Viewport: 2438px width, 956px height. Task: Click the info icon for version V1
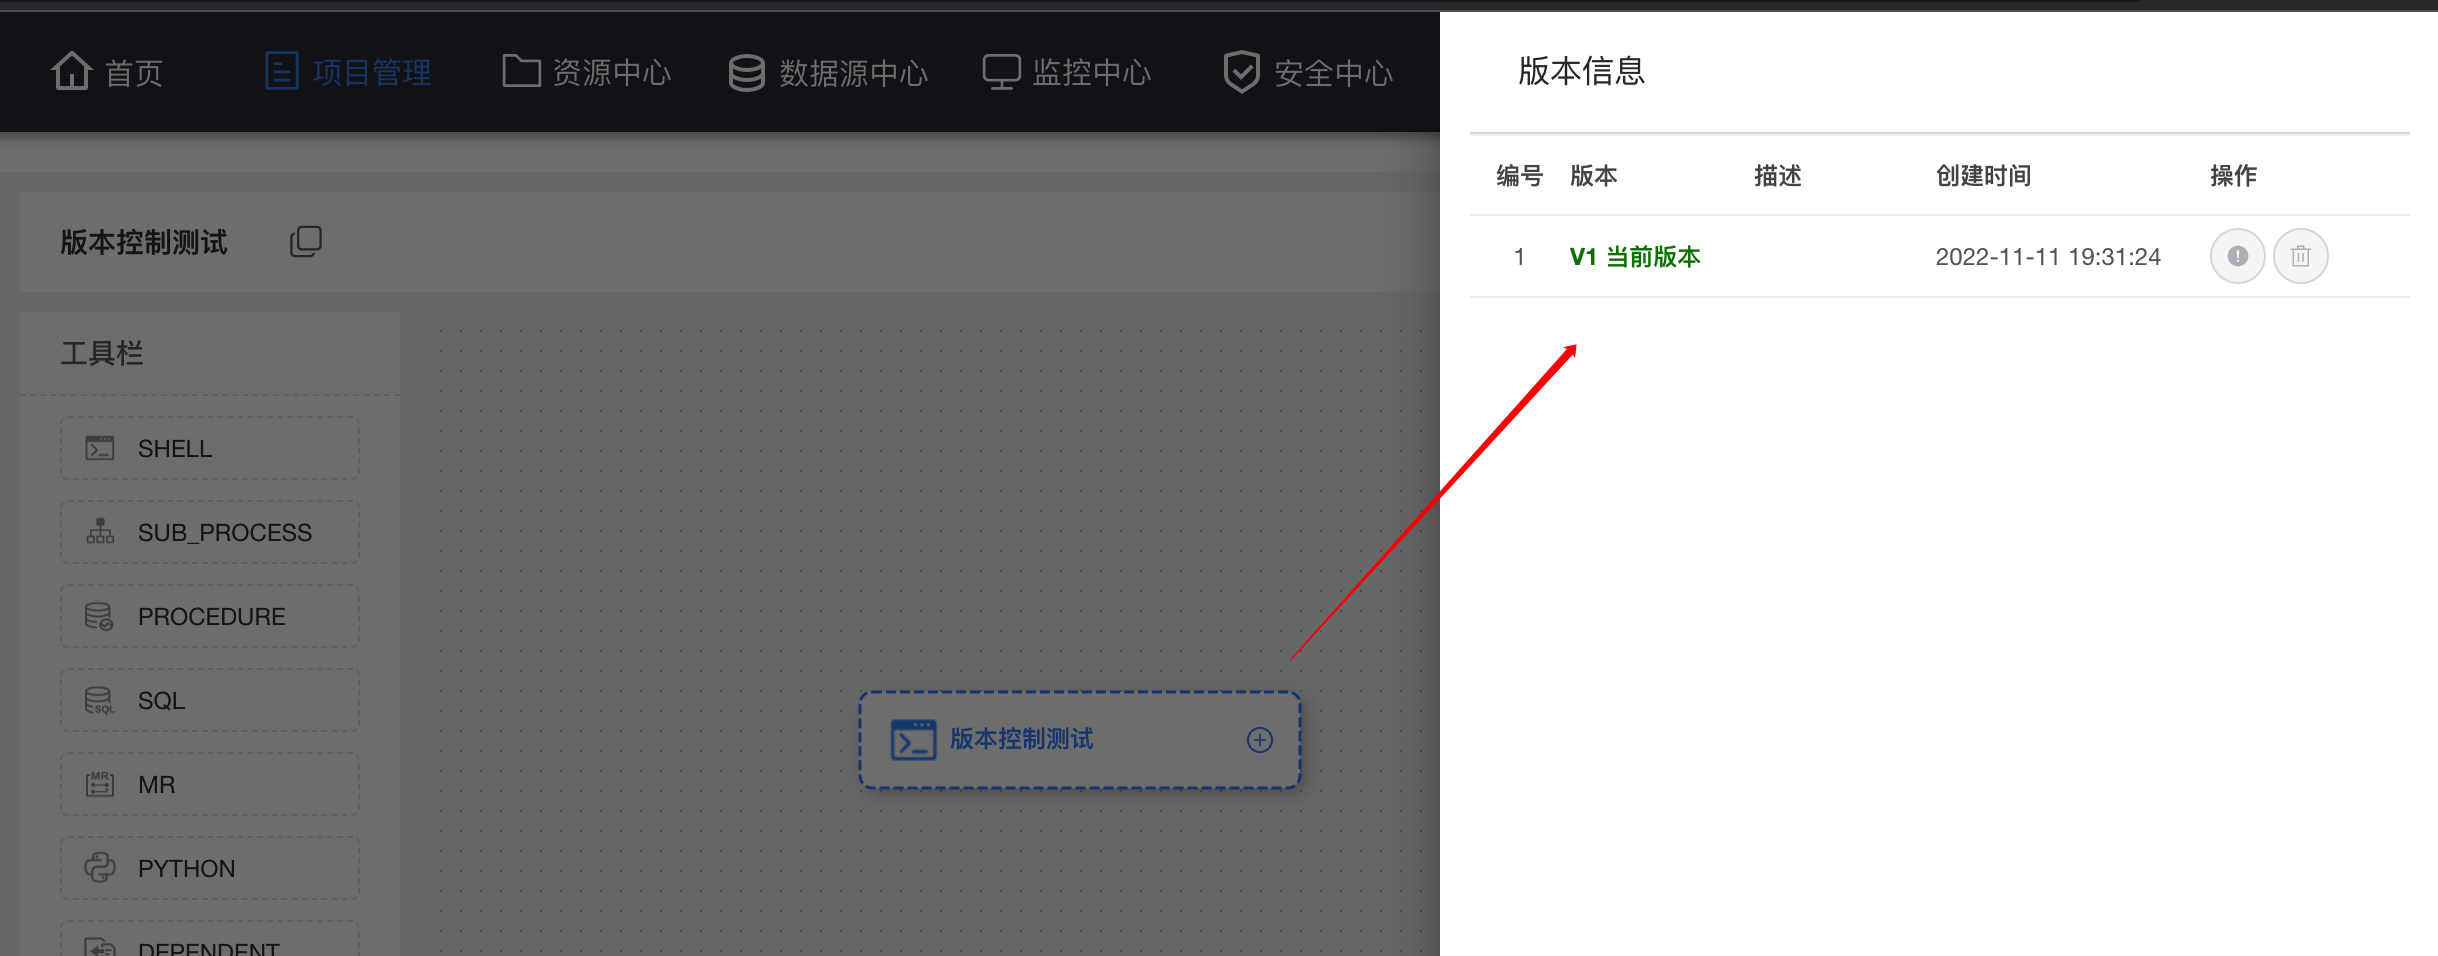(x=2237, y=255)
